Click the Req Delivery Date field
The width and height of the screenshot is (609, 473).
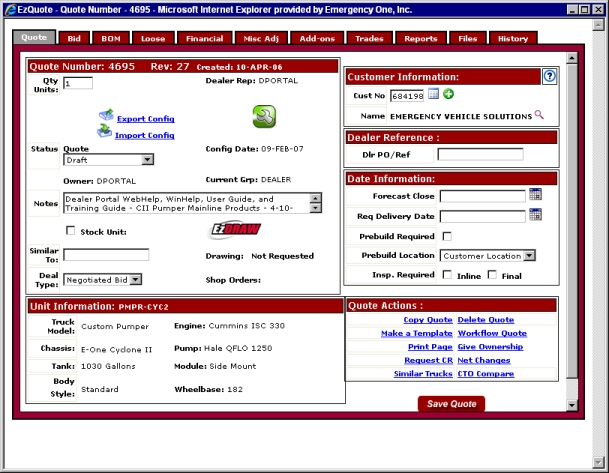point(483,216)
